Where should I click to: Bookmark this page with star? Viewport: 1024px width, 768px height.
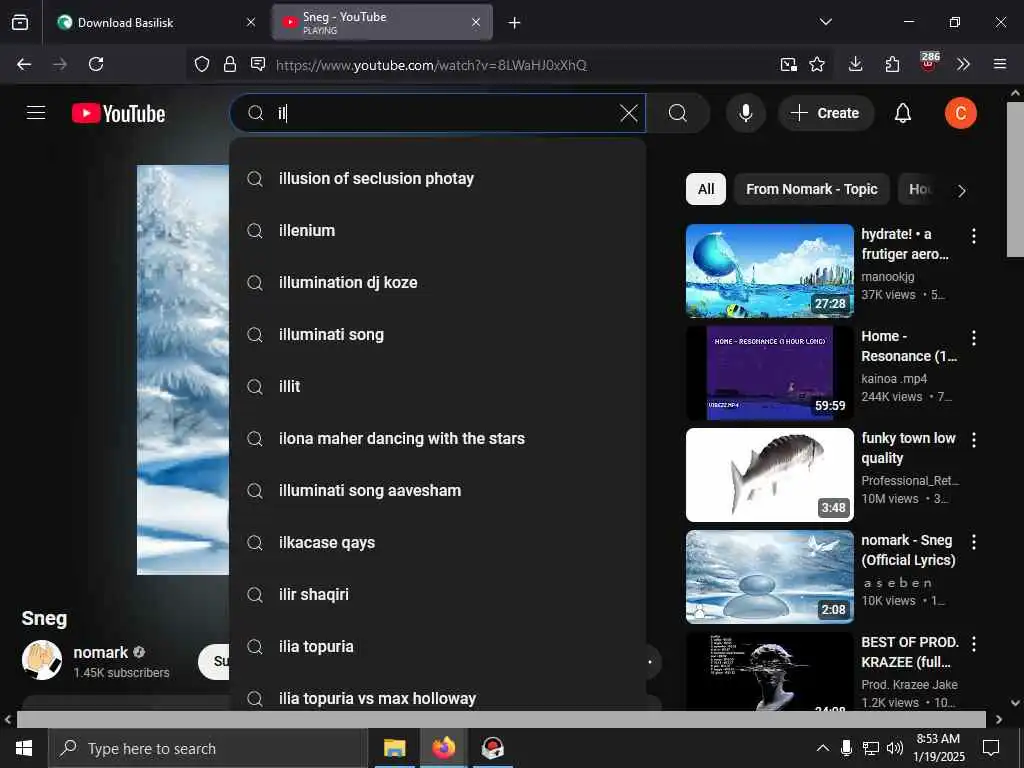pyautogui.click(x=816, y=64)
